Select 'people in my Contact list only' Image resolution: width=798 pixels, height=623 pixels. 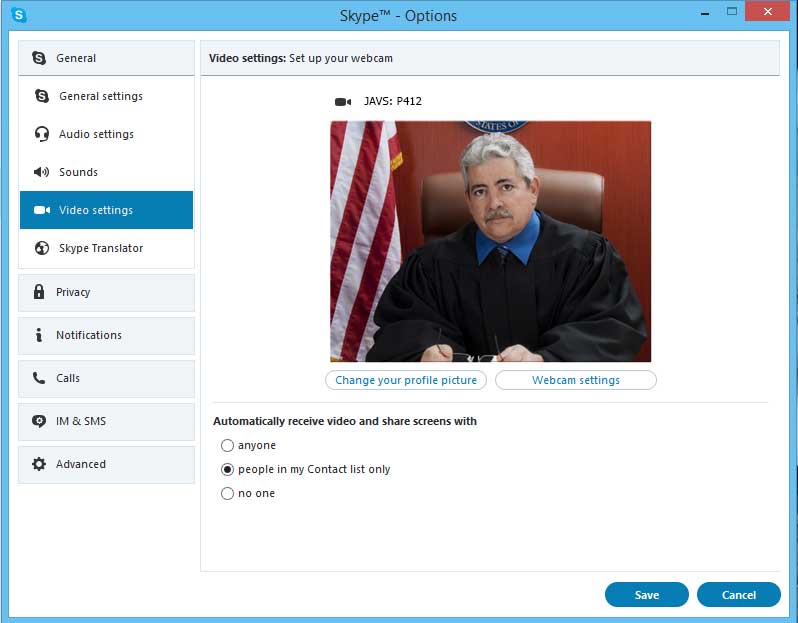pos(227,469)
